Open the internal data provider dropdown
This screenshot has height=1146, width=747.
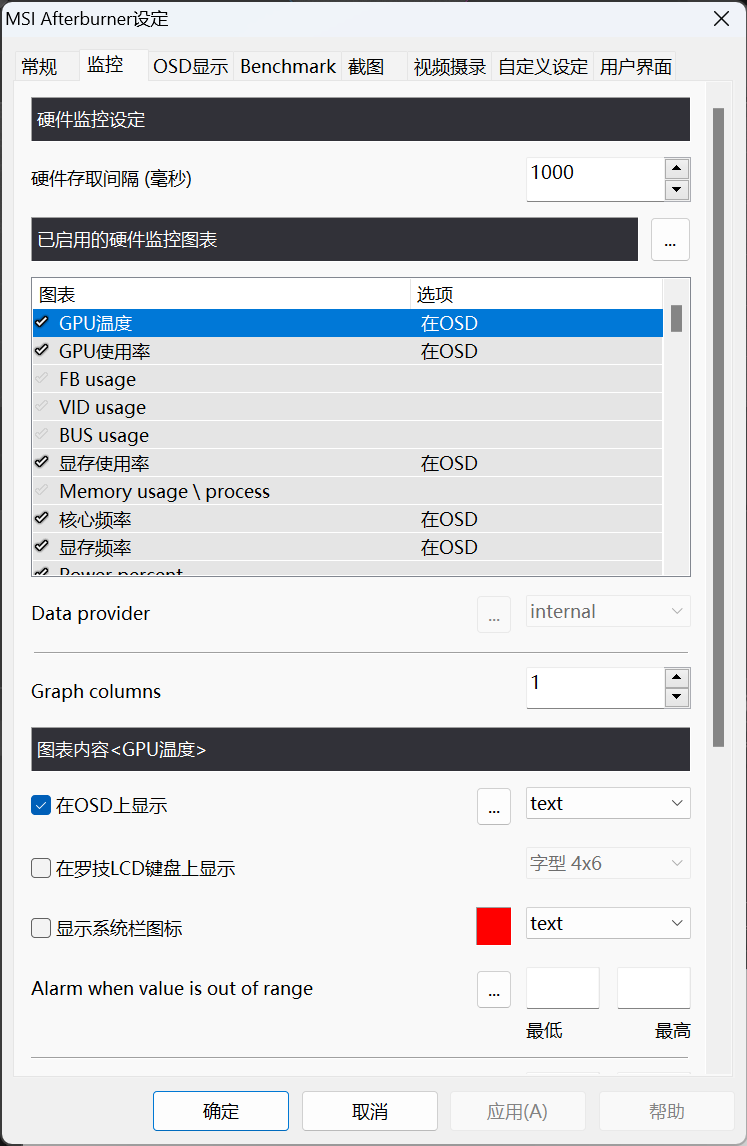pyautogui.click(x=608, y=611)
